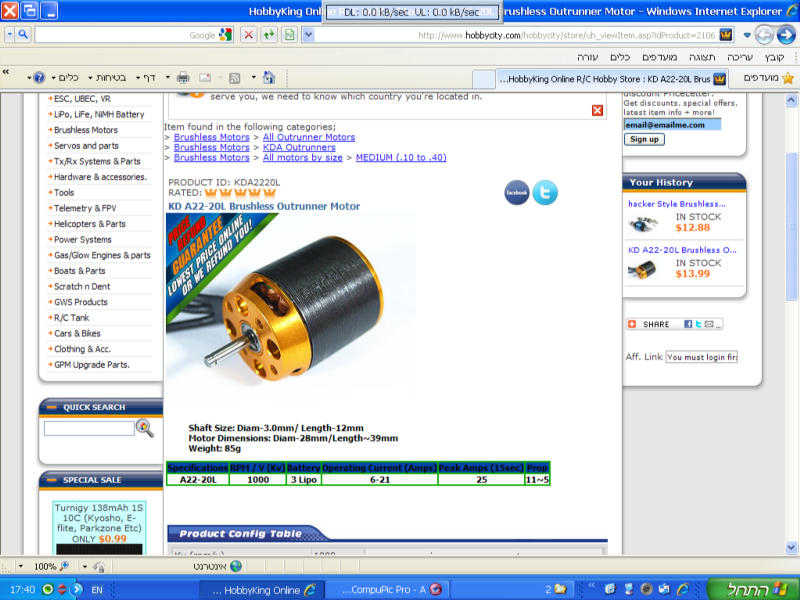
Task: Open recent pages dropdown beside Back button
Action: coord(747,35)
